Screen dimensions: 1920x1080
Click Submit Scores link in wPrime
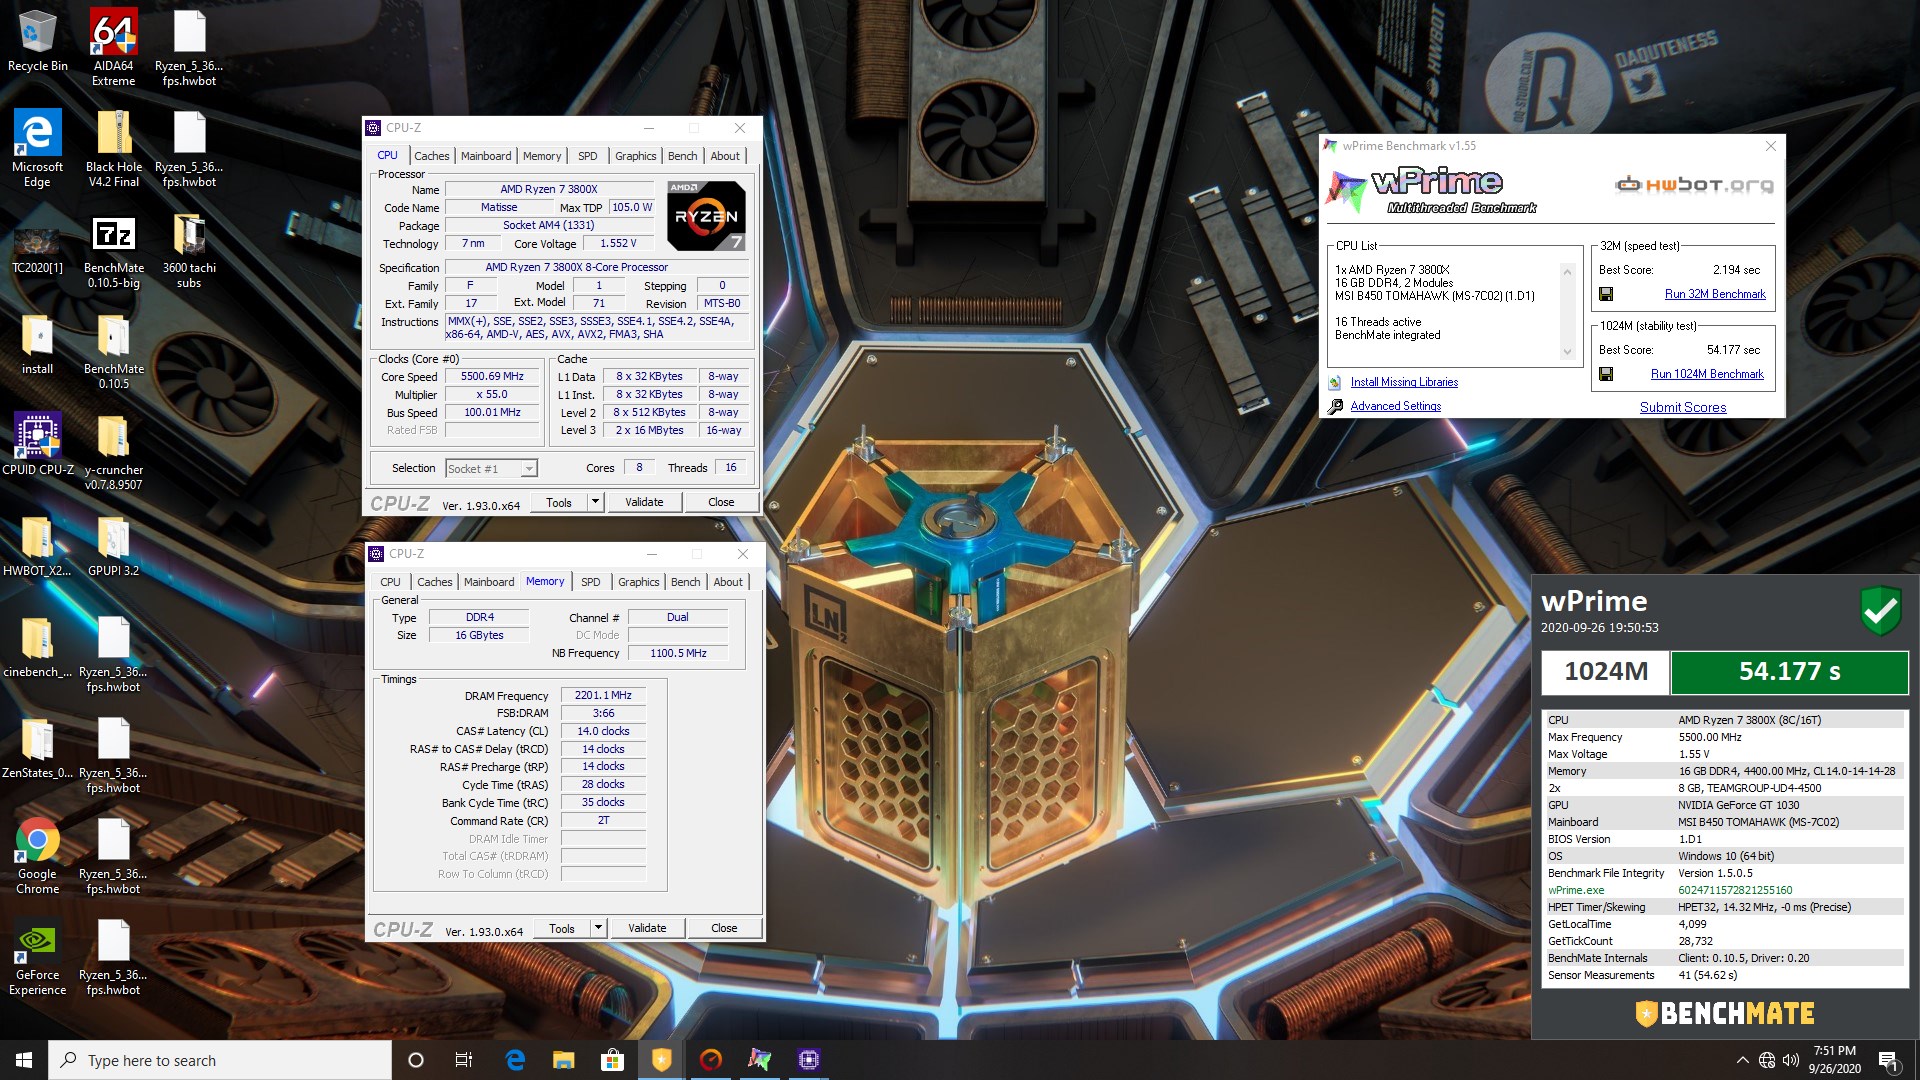click(1683, 407)
